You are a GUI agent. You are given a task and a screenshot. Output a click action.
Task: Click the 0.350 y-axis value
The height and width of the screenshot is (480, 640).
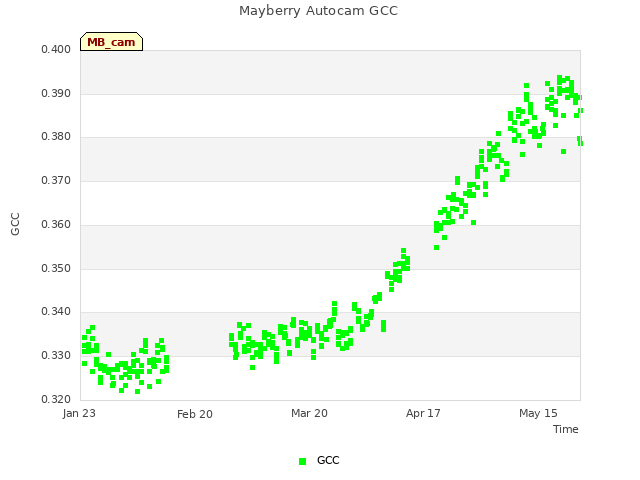[x=56, y=269]
